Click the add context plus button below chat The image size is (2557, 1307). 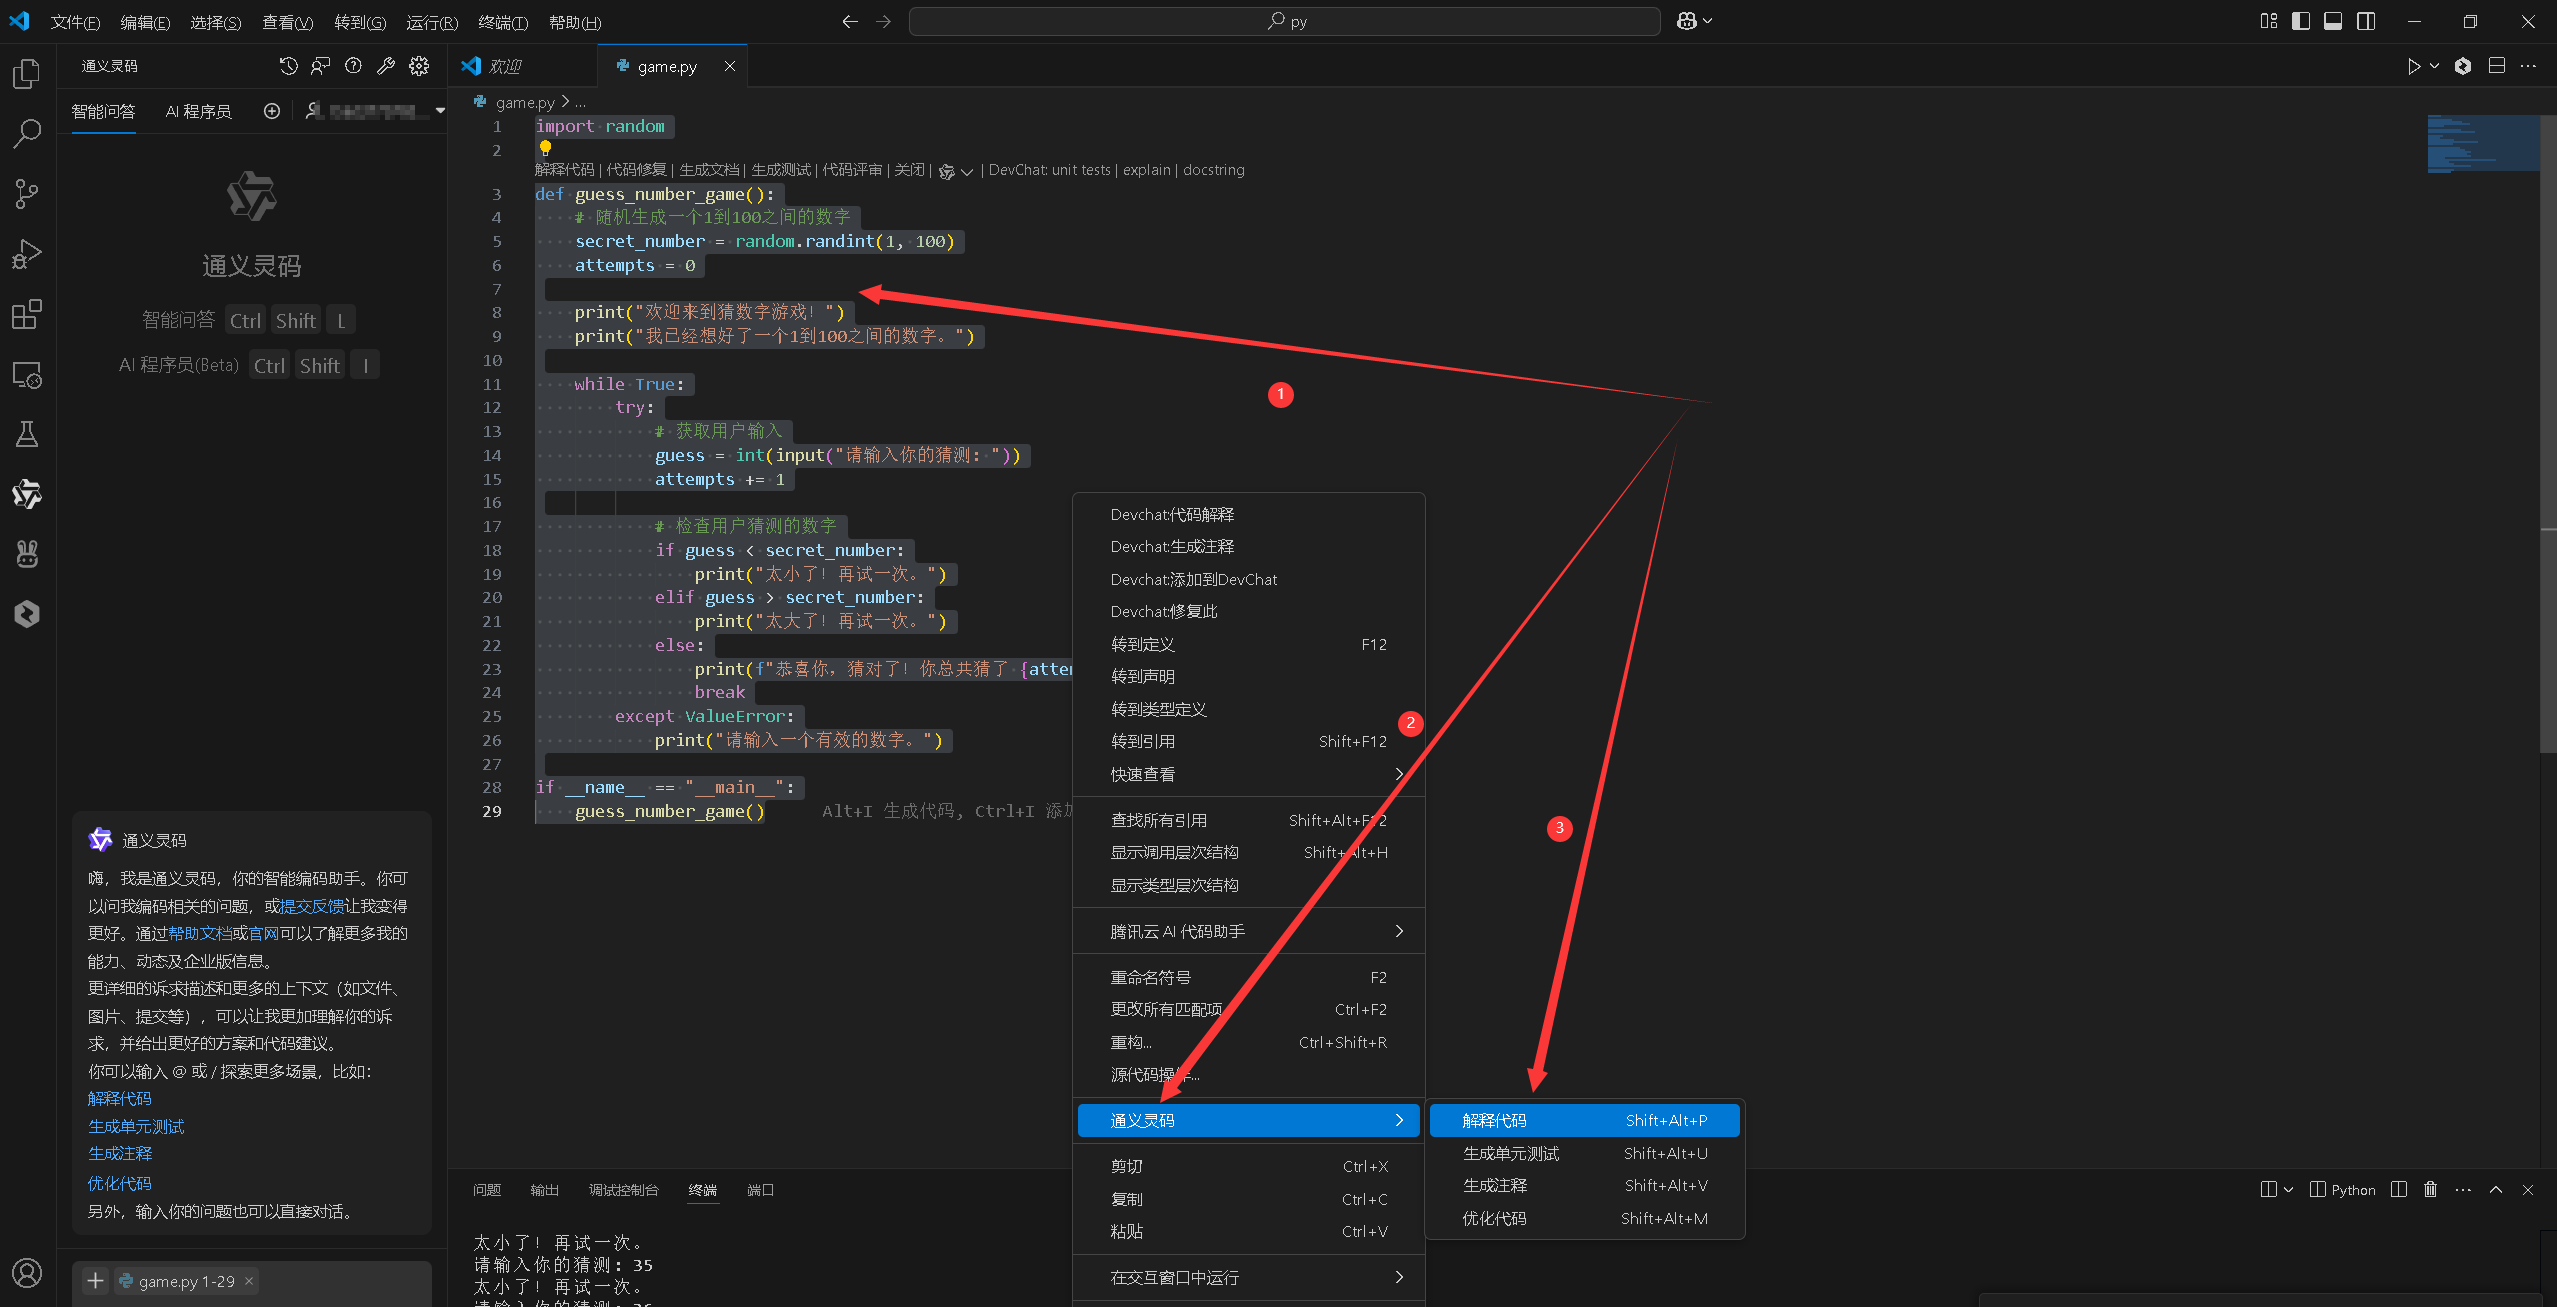point(95,1281)
